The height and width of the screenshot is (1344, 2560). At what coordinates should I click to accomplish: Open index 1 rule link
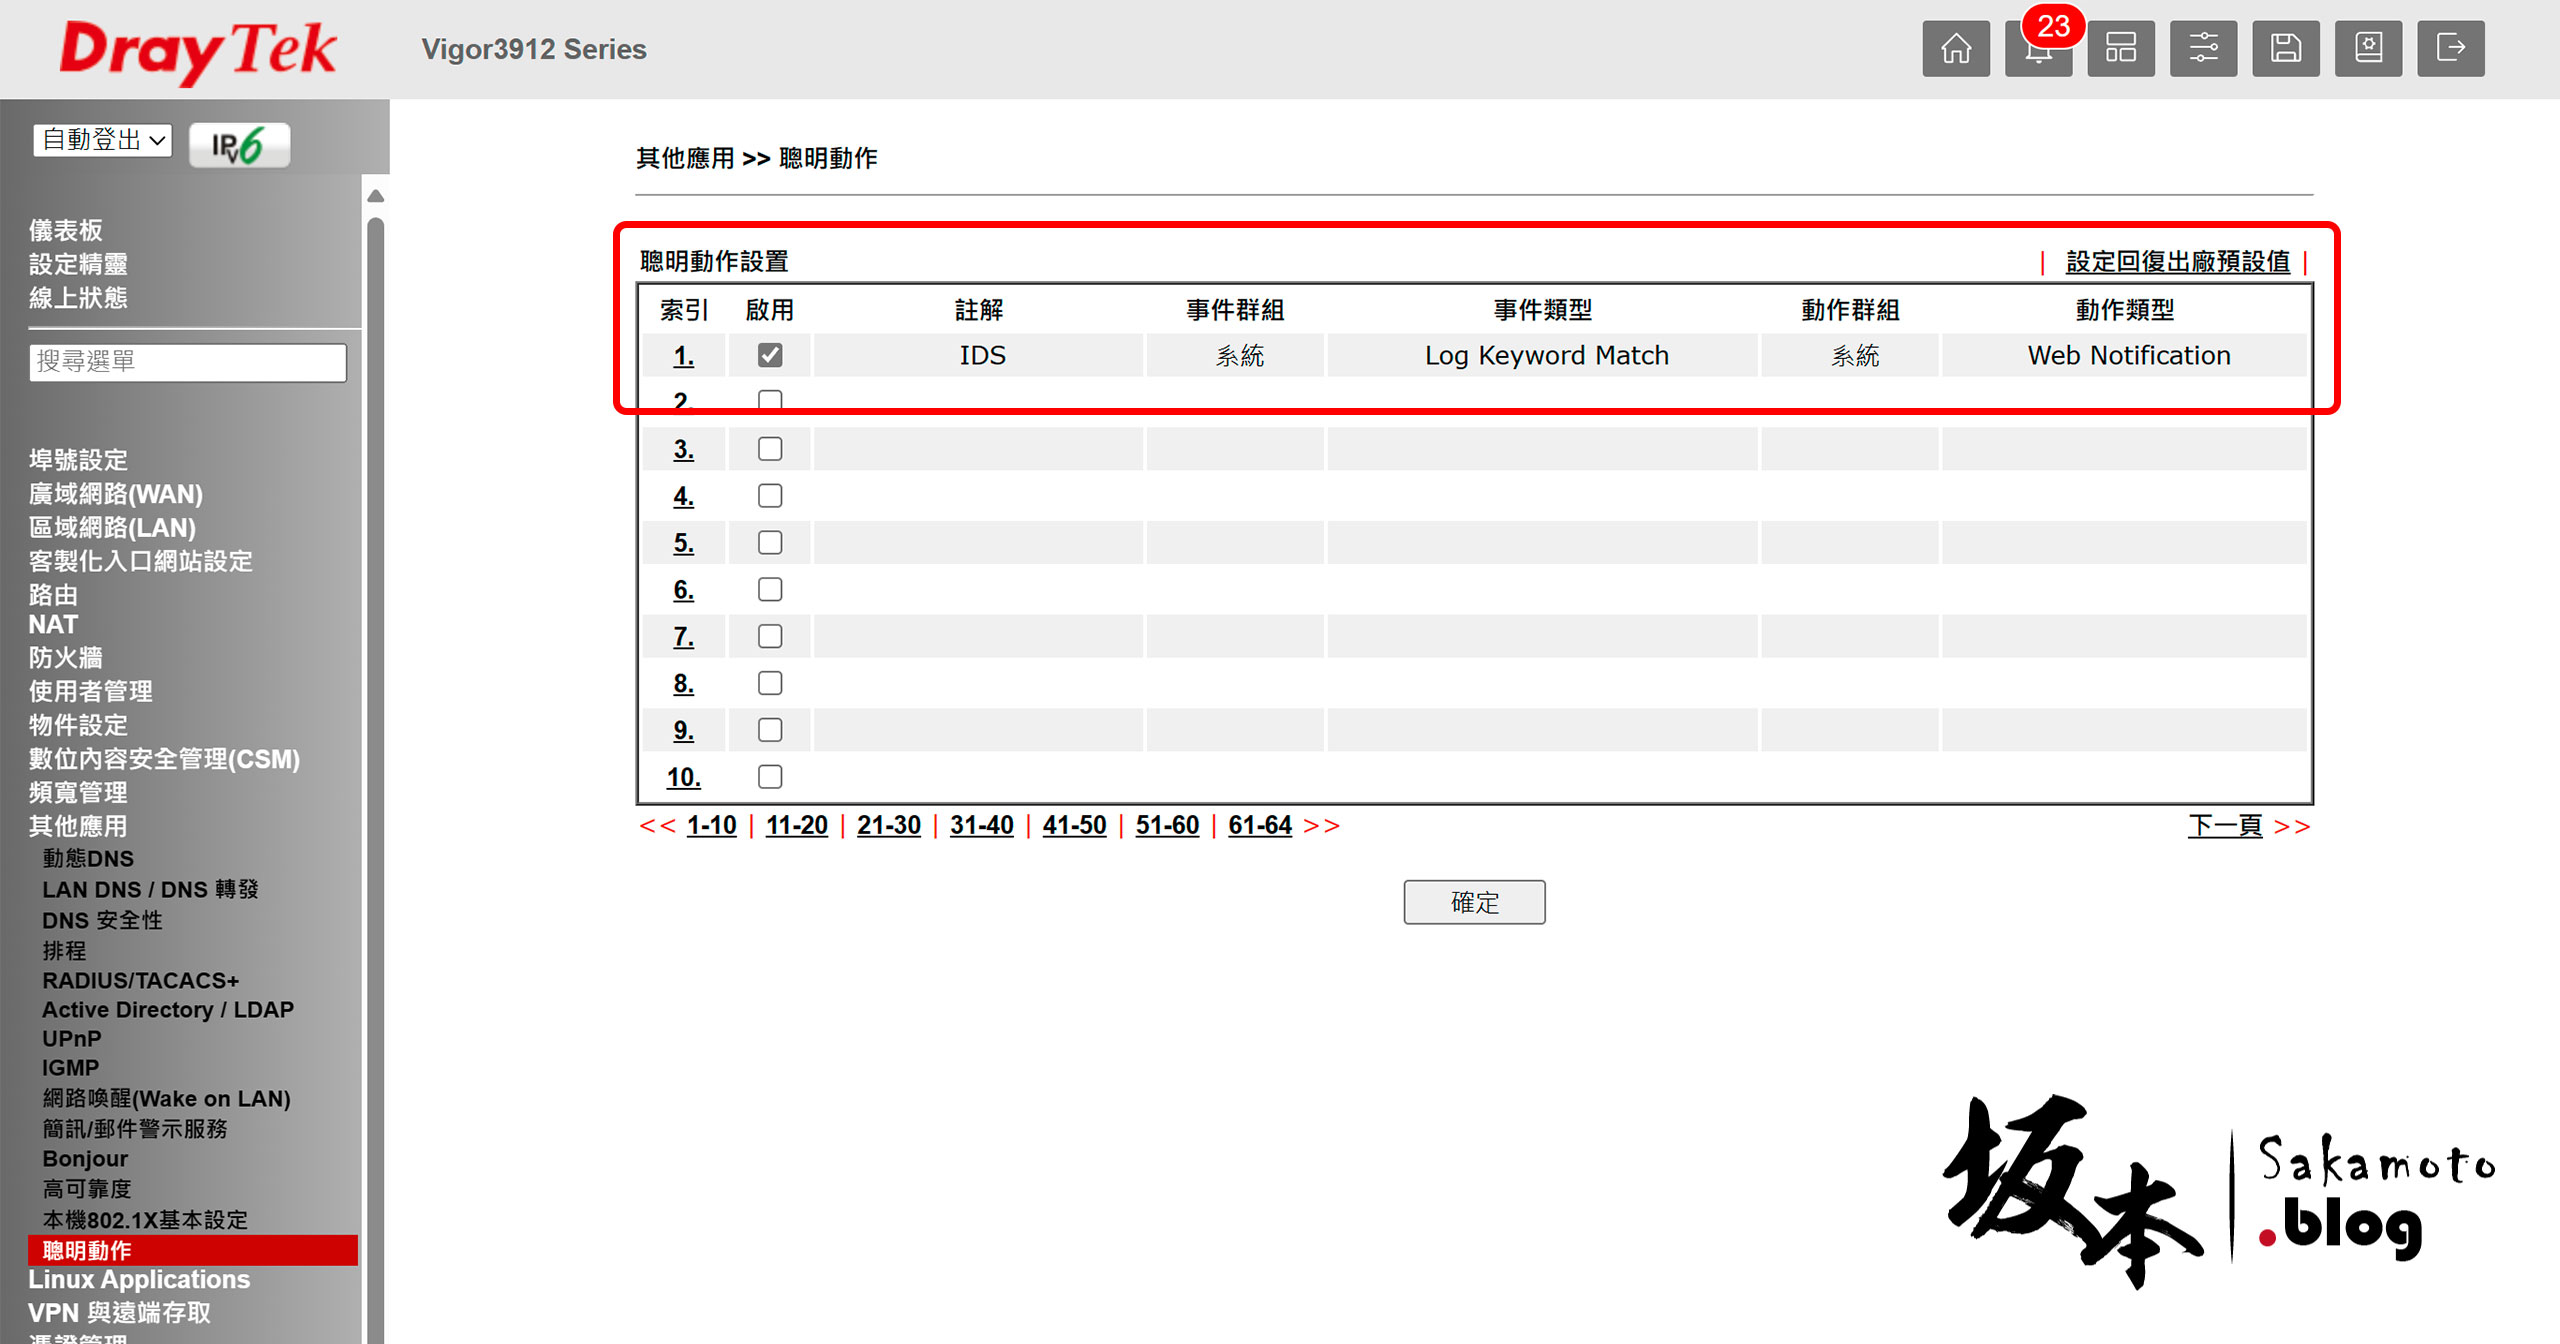[x=683, y=356]
